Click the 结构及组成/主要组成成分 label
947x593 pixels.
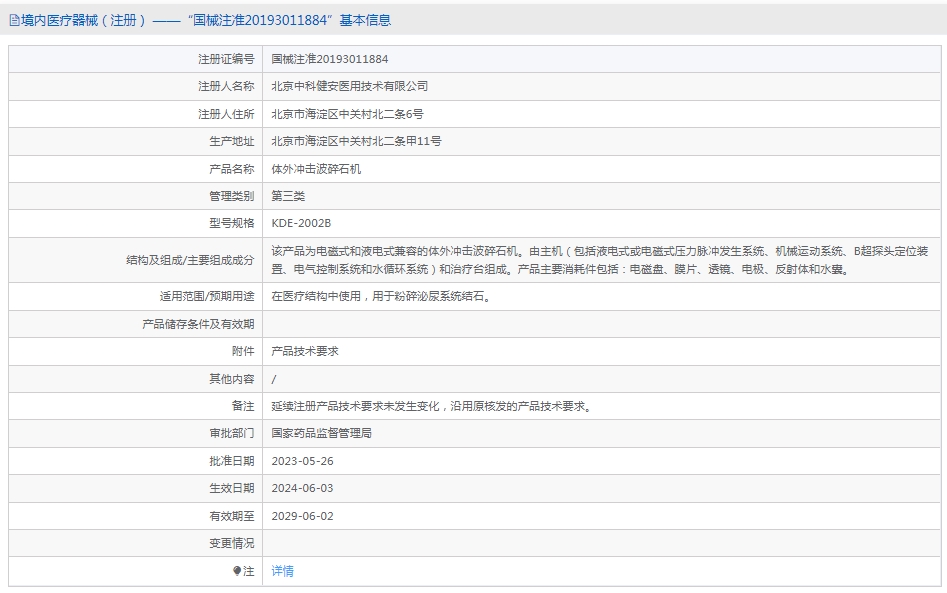click(x=190, y=260)
